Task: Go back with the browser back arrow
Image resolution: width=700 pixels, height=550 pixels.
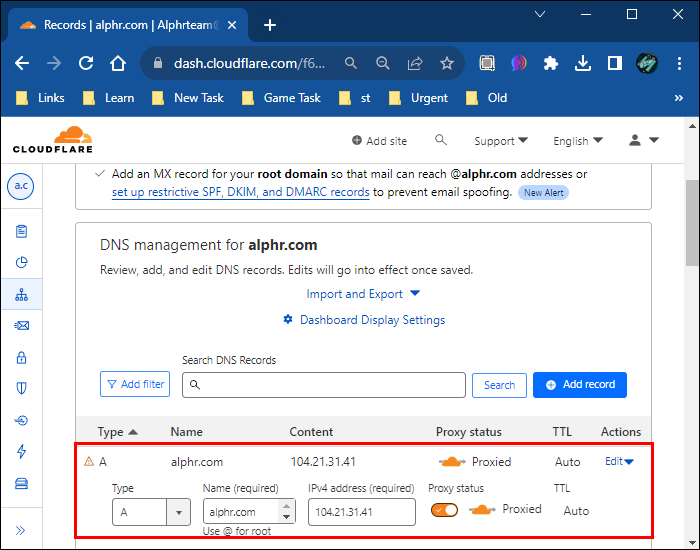Action: coord(22,63)
